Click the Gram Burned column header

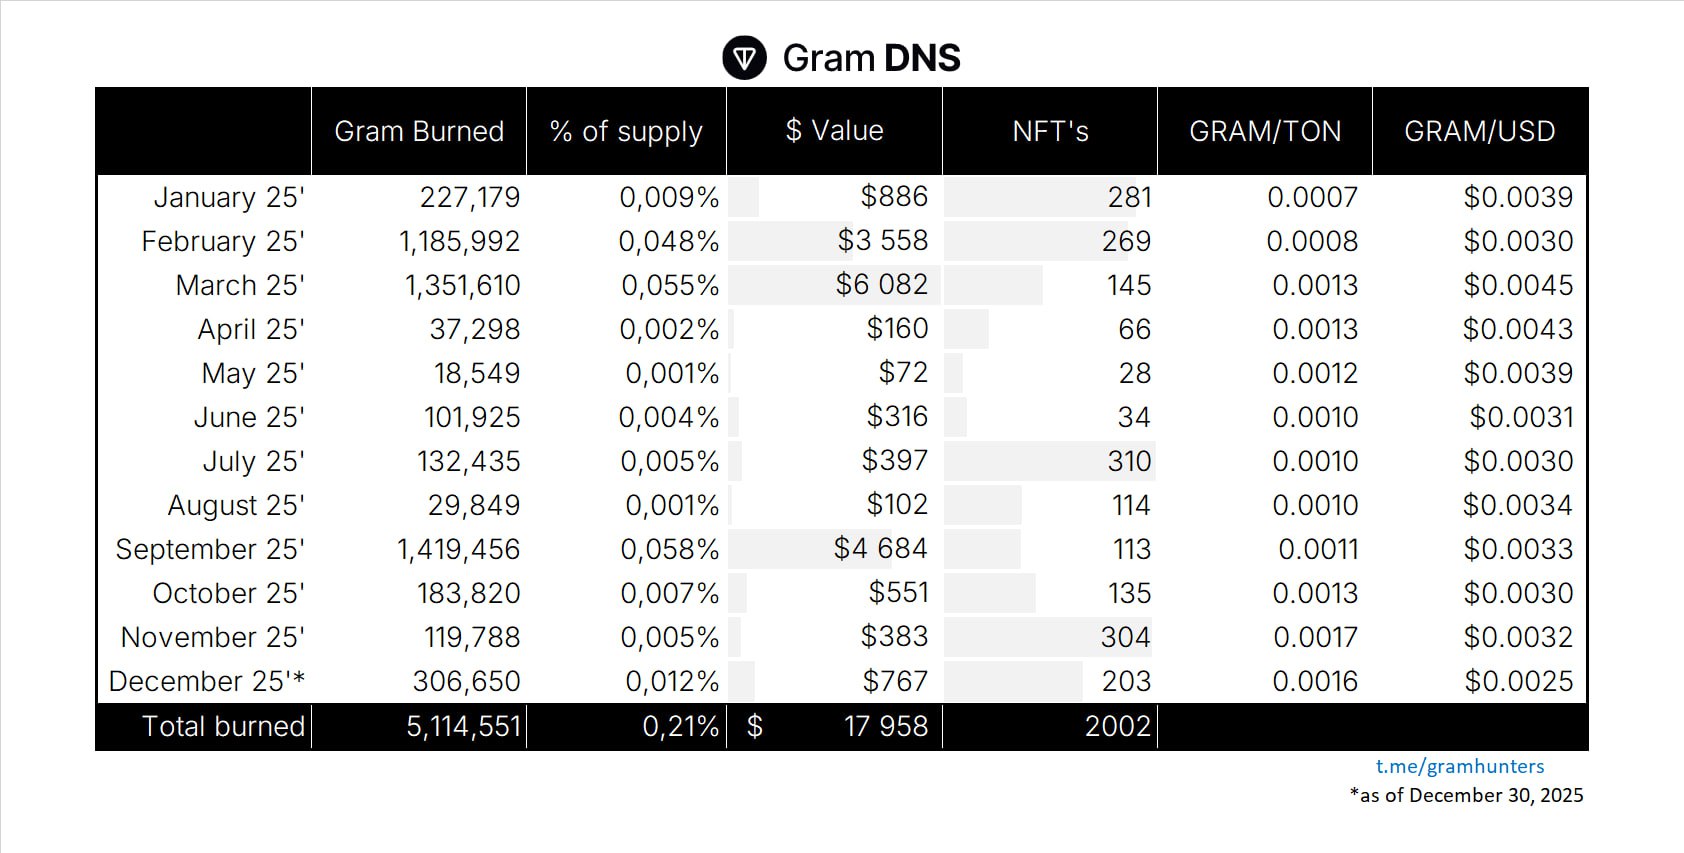pyautogui.click(x=419, y=131)
